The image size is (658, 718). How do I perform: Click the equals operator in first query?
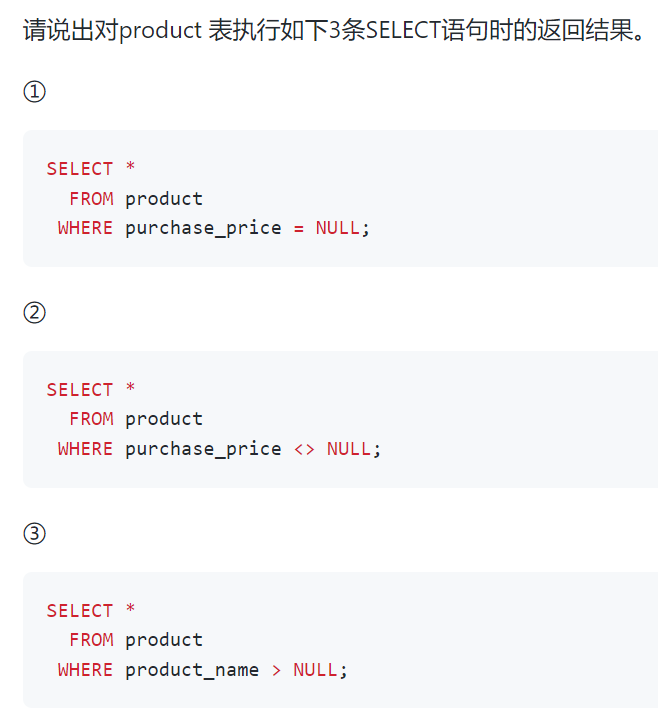pos(299,228)
